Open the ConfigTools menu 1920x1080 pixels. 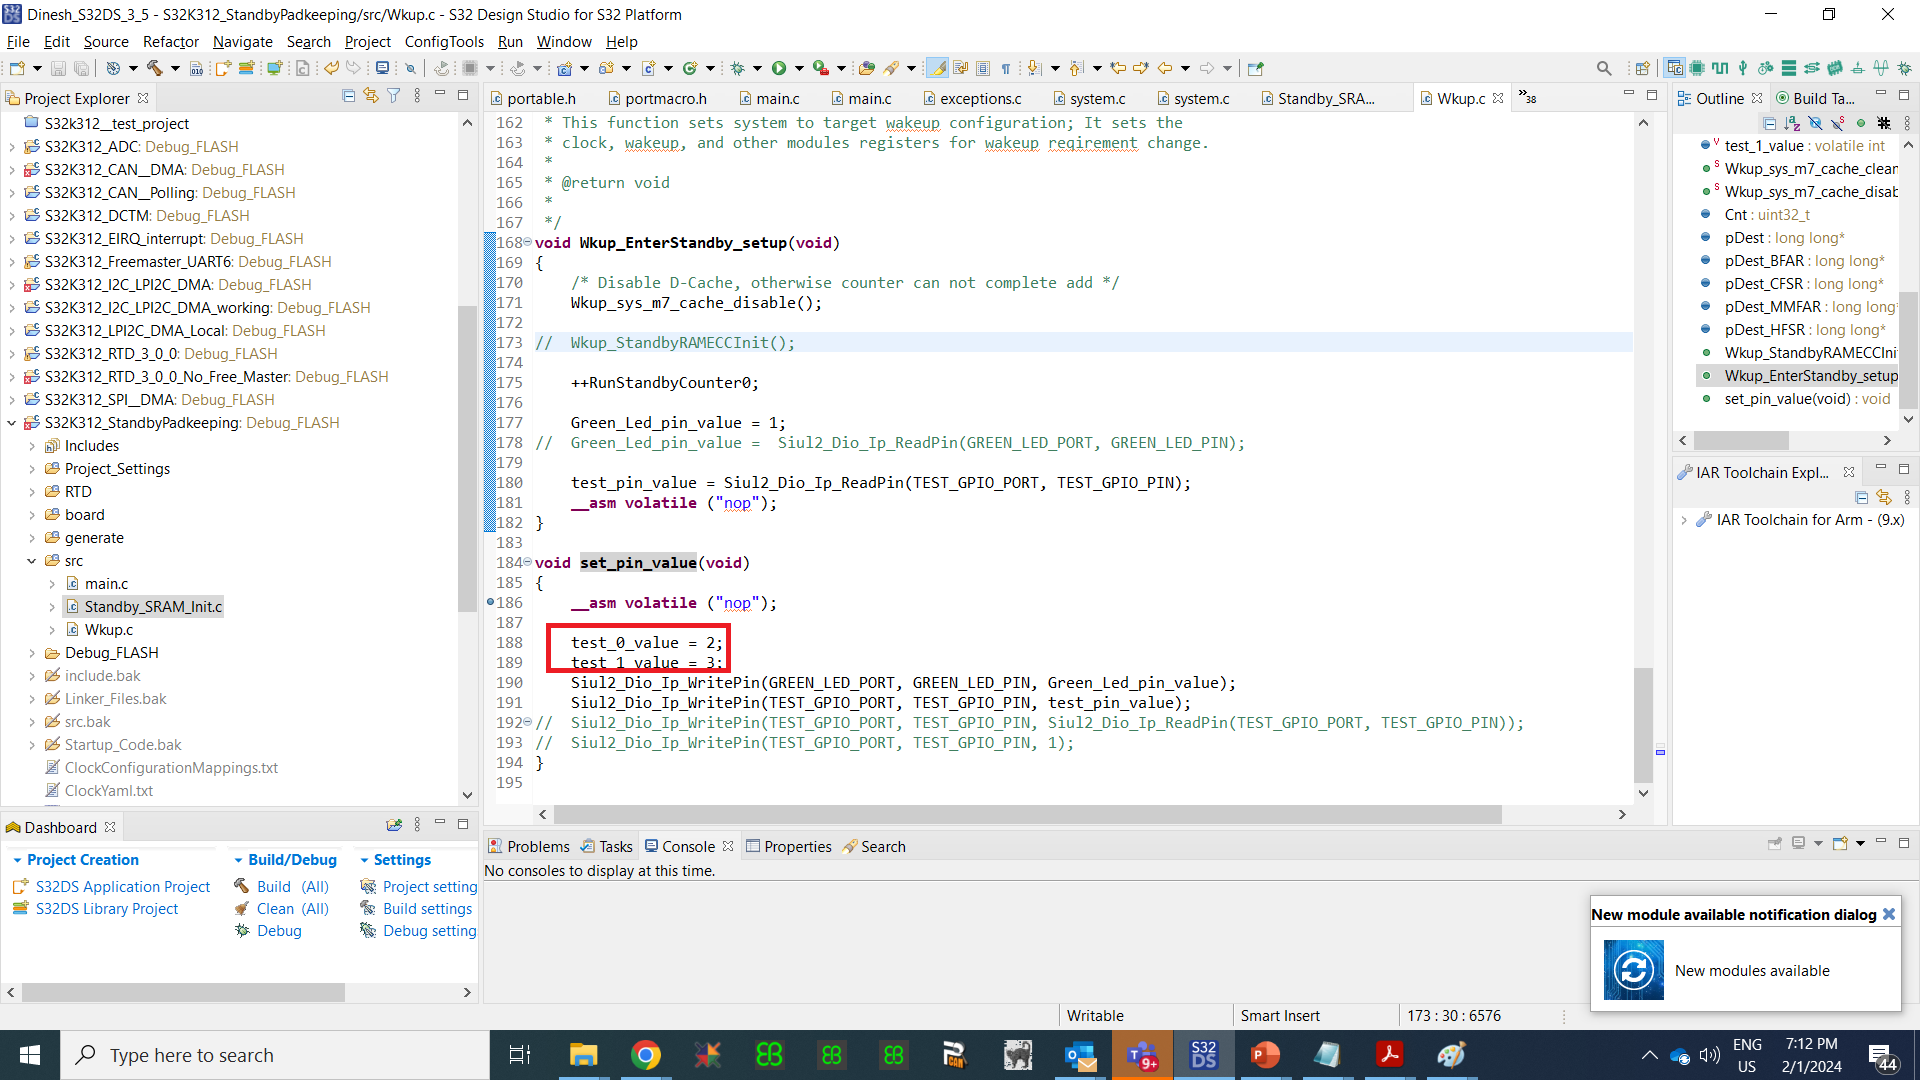[443, 42]
